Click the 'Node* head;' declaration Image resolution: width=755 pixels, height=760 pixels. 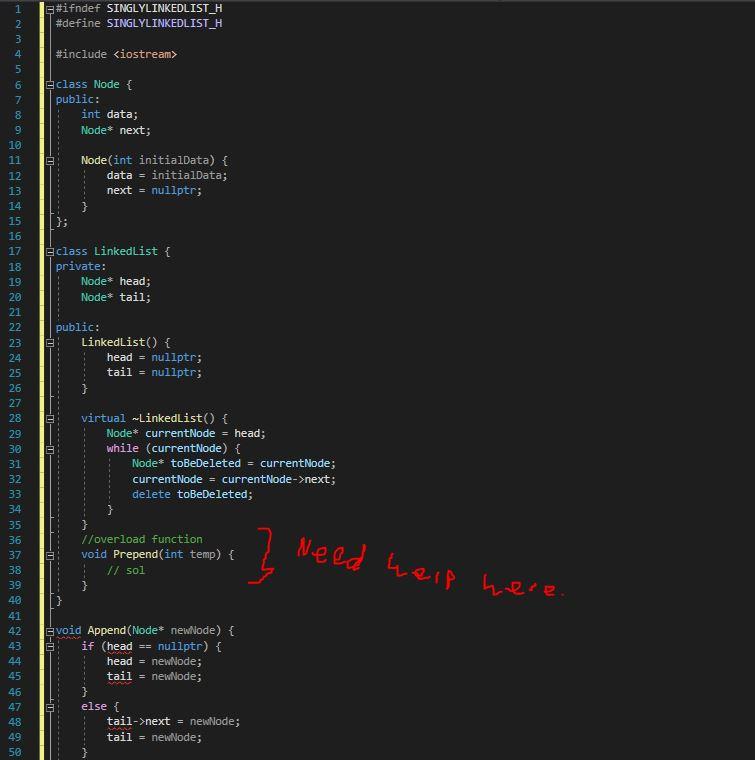tap(116, 281)
